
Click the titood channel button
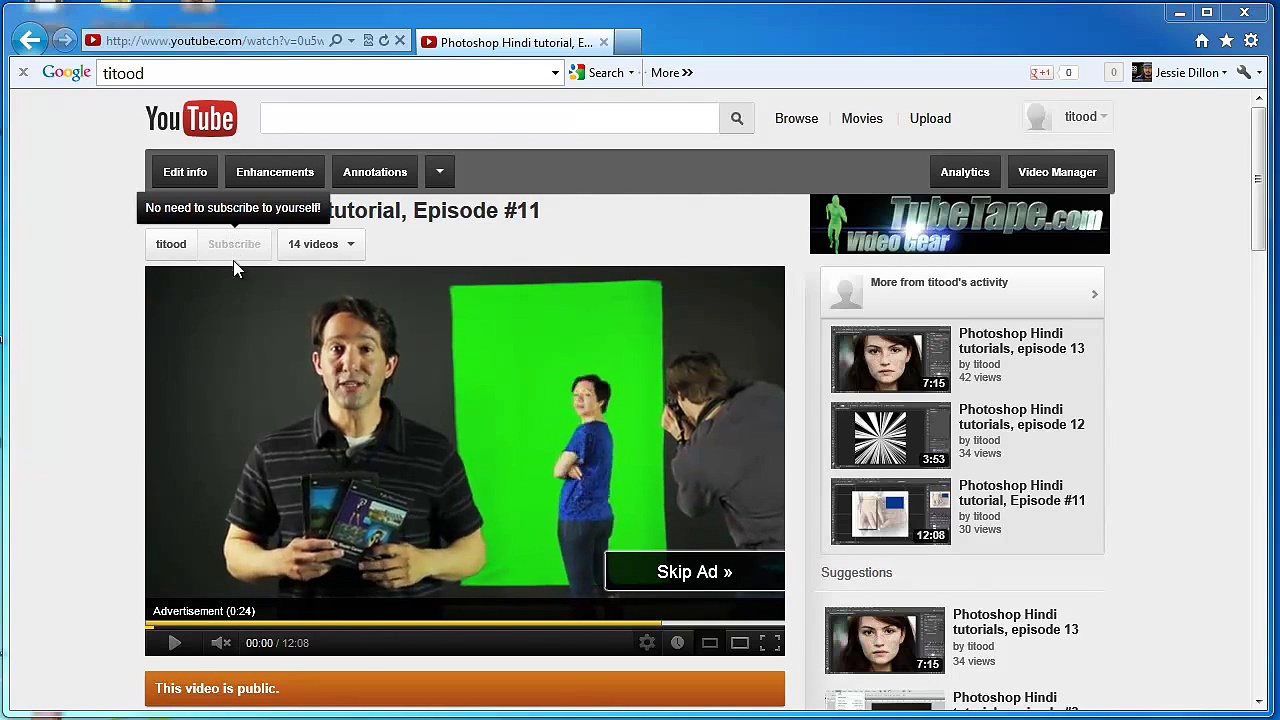(x=171, y=244)
